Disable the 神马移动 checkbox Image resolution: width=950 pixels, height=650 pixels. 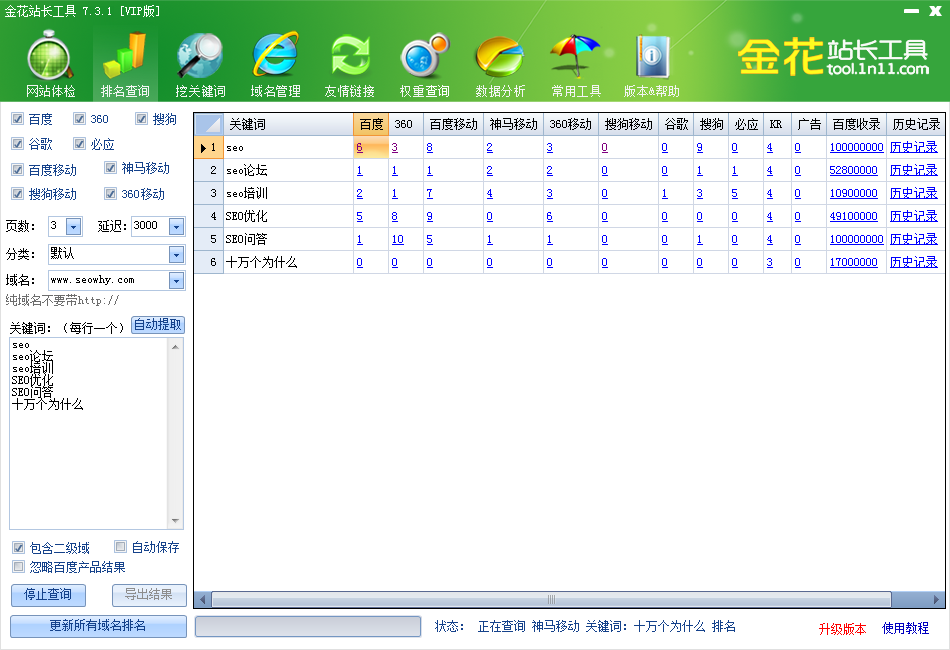point(110,168)
